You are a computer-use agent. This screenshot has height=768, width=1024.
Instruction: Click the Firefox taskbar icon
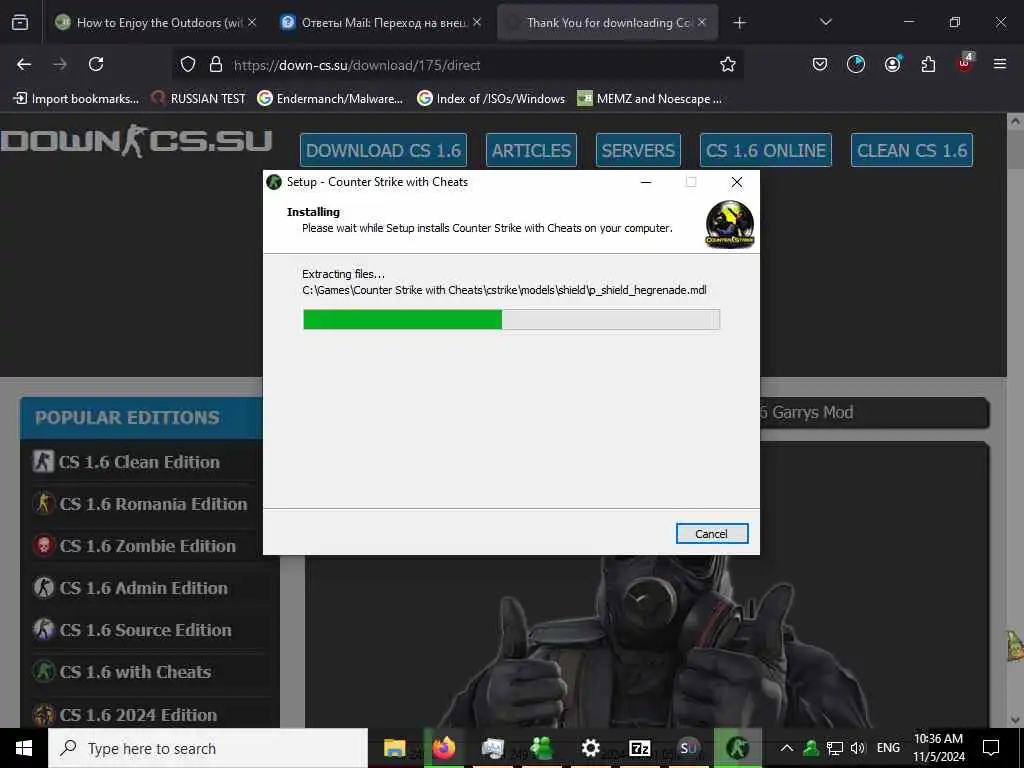[443, 748]
